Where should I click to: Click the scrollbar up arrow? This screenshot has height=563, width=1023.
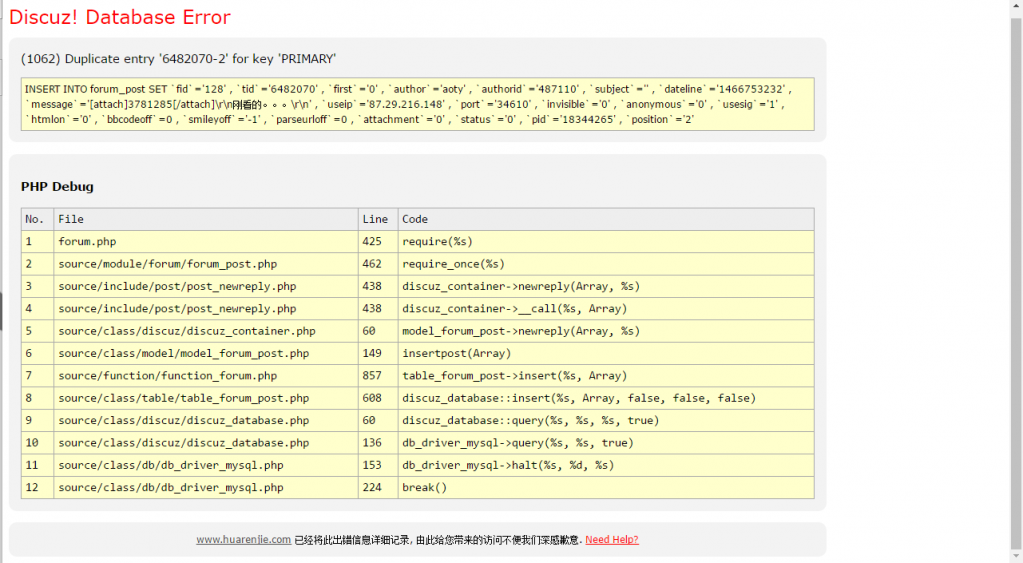point(1015,7)
